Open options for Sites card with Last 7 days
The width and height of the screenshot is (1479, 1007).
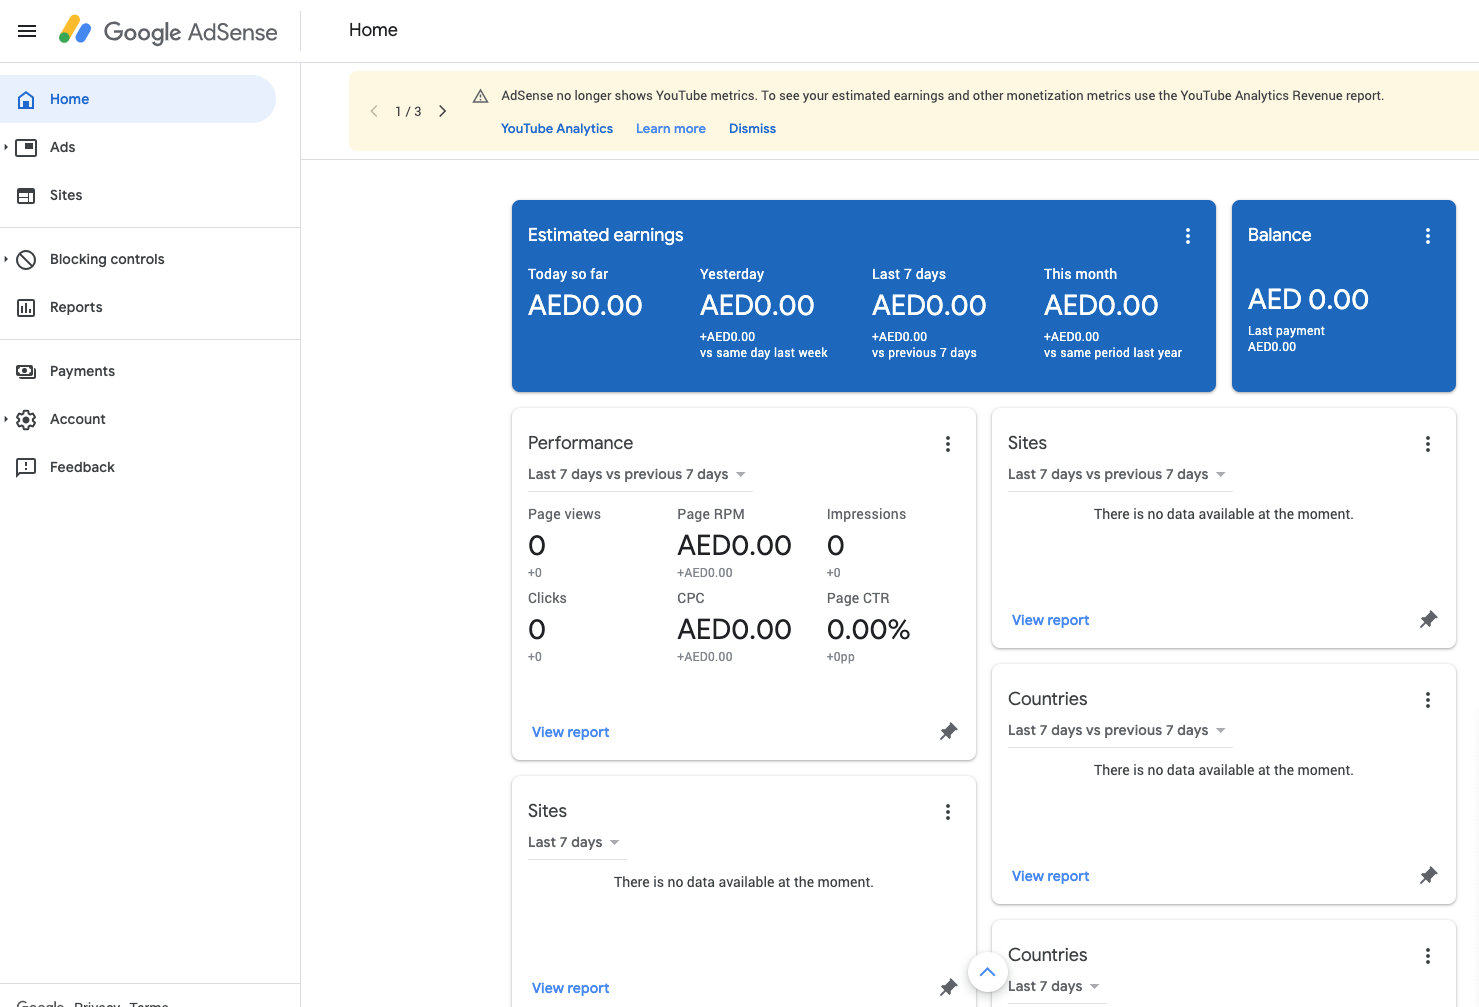click(948, 812)
